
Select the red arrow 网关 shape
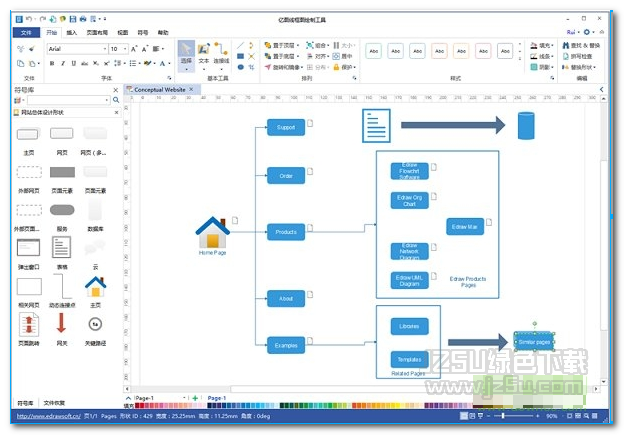pyautogui.click(x=61, y=323)
